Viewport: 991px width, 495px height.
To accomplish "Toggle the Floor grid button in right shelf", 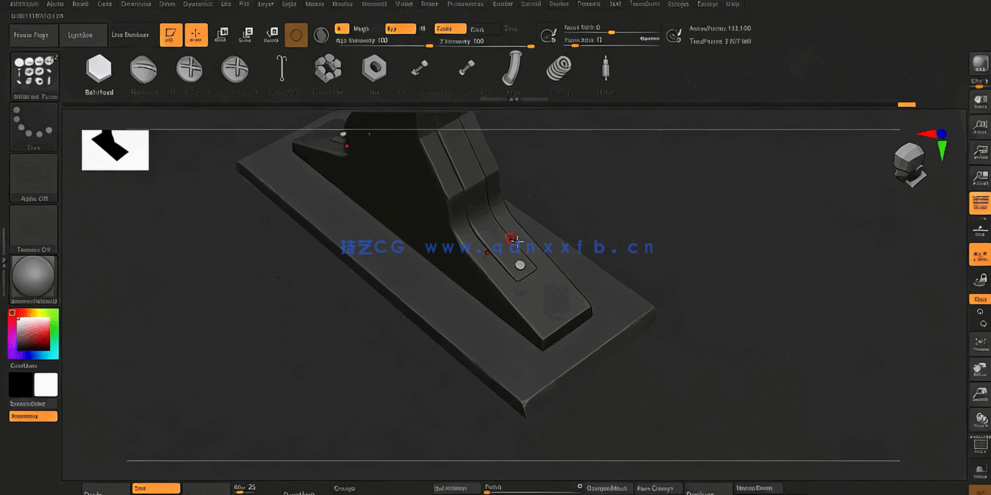I will [980, 229].
